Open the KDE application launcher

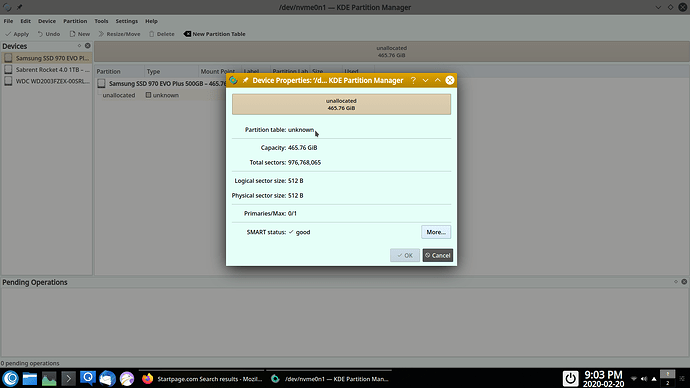(x=11, y=378)
